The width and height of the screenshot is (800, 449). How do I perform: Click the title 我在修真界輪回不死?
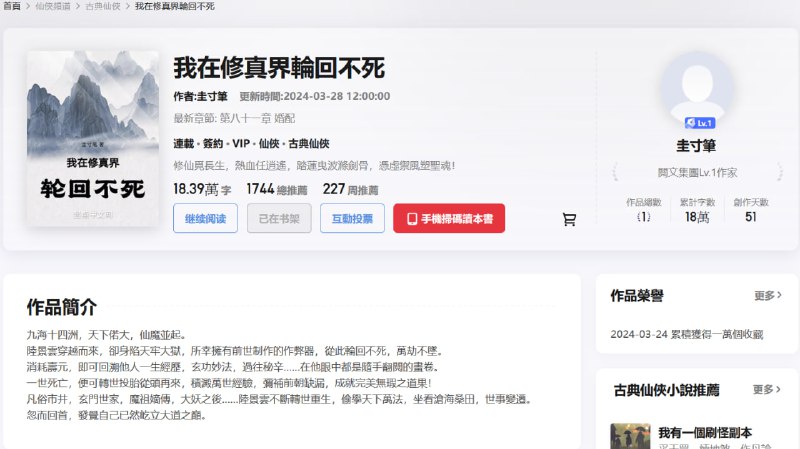point(279,68)
